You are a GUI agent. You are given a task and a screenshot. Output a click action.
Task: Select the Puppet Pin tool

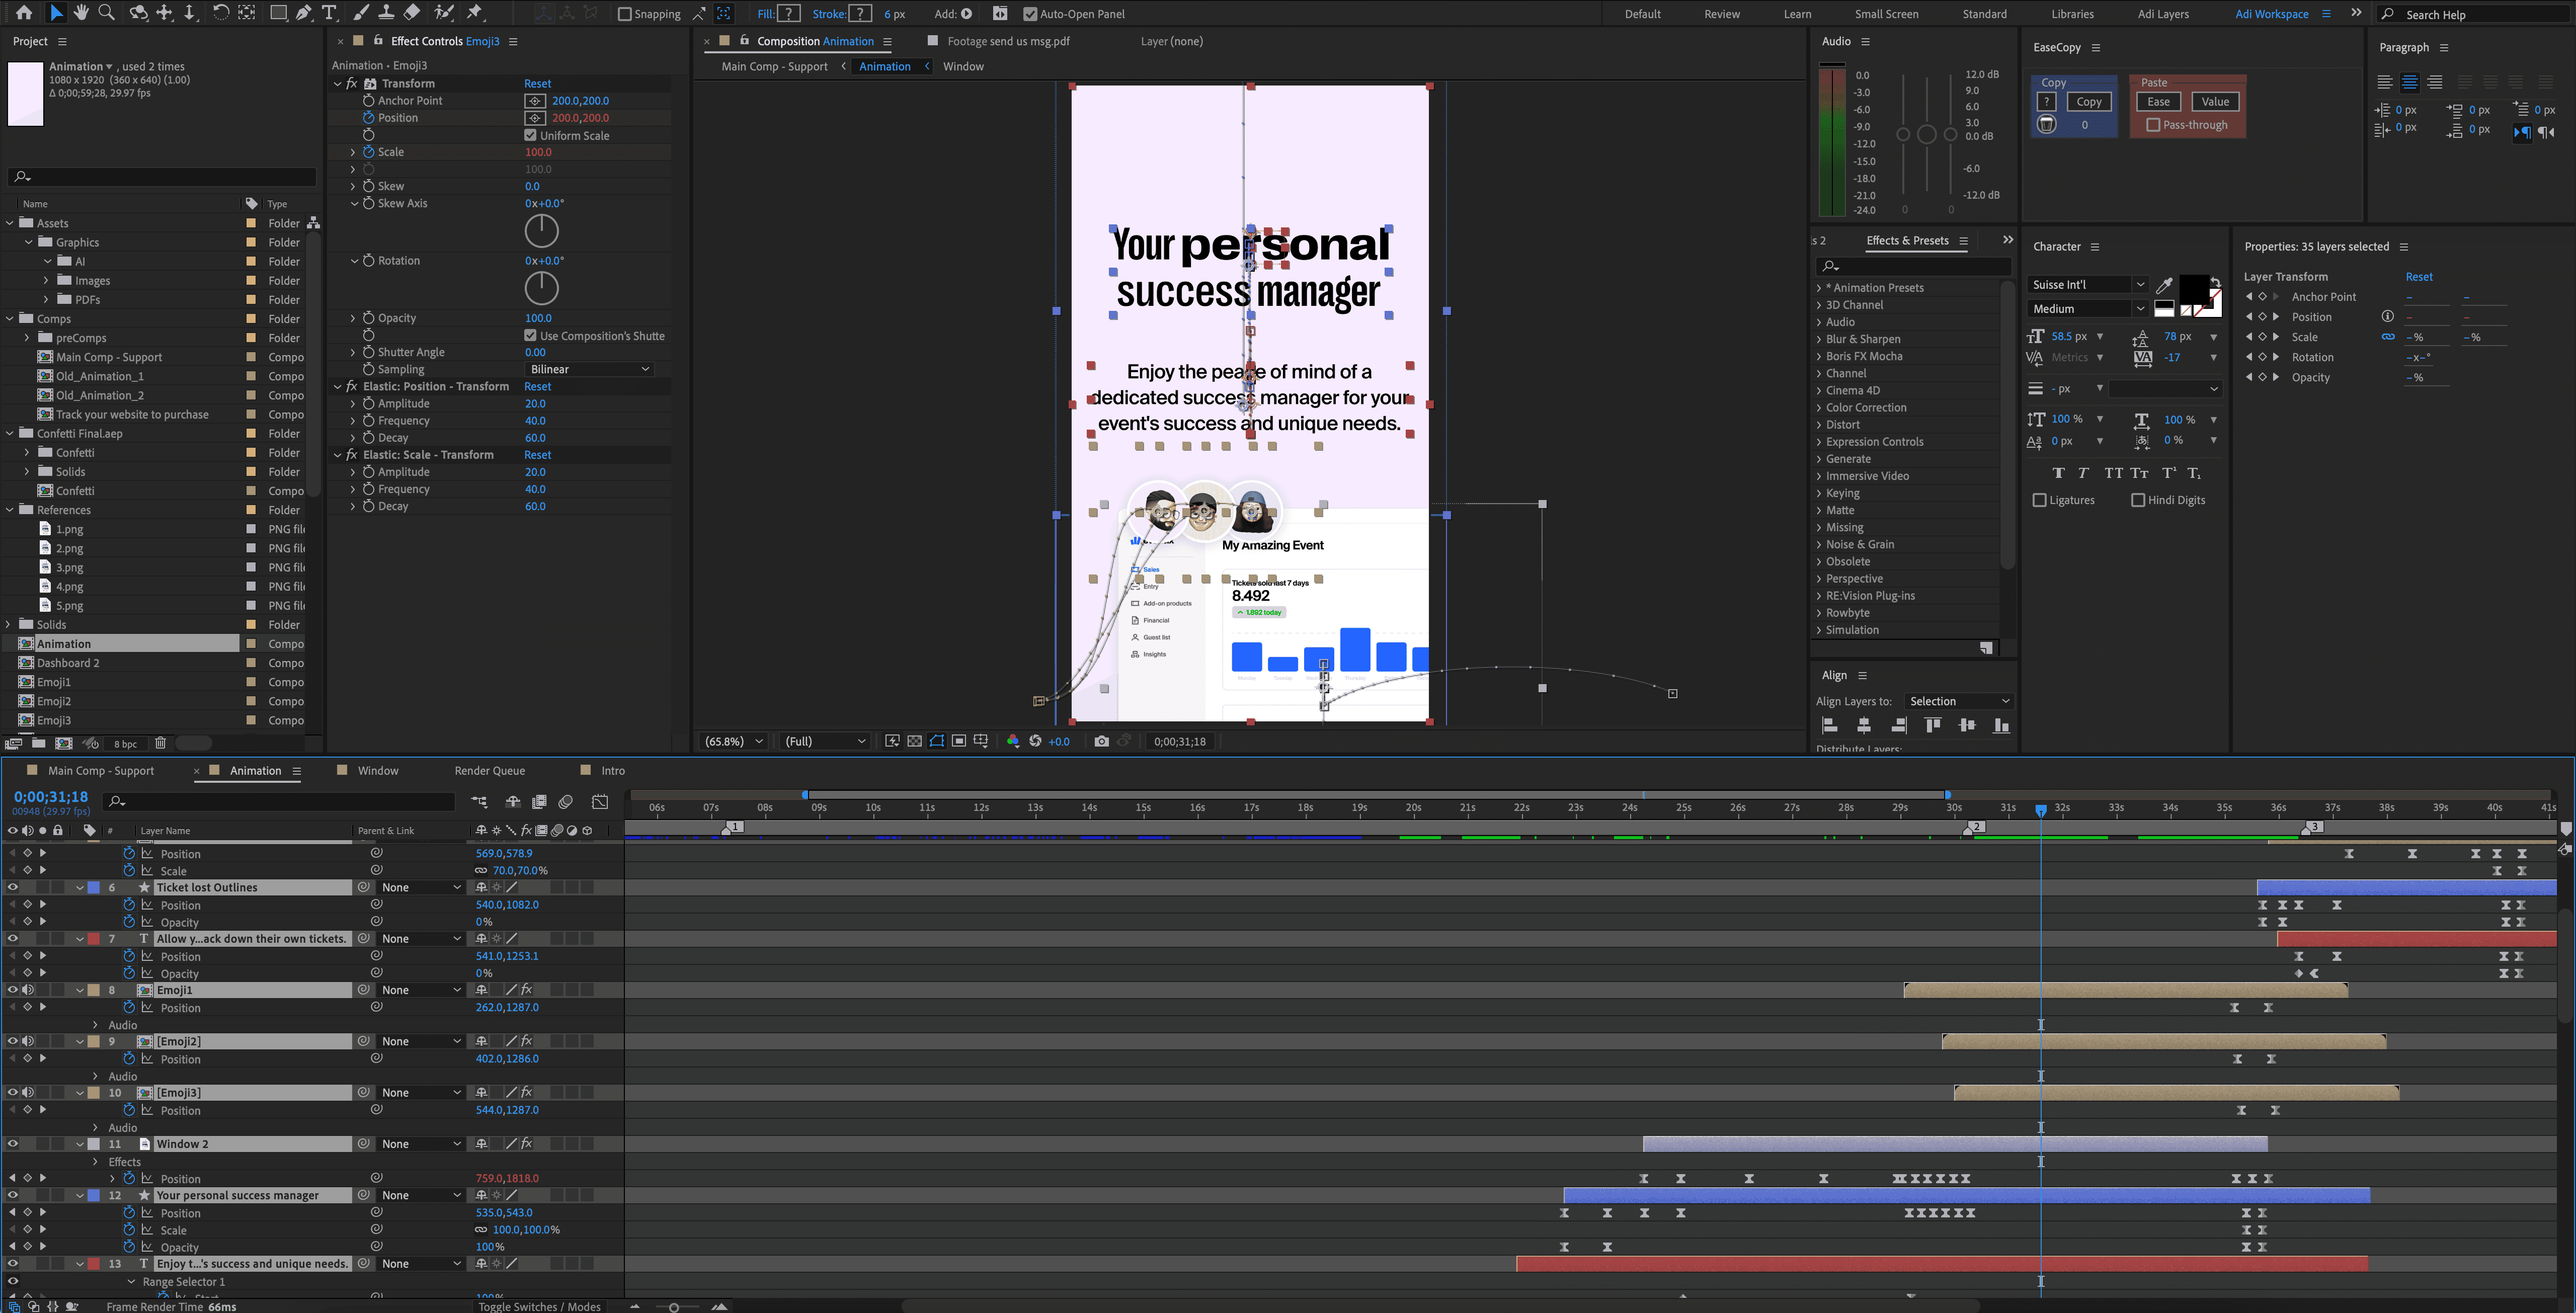[476, 13]
